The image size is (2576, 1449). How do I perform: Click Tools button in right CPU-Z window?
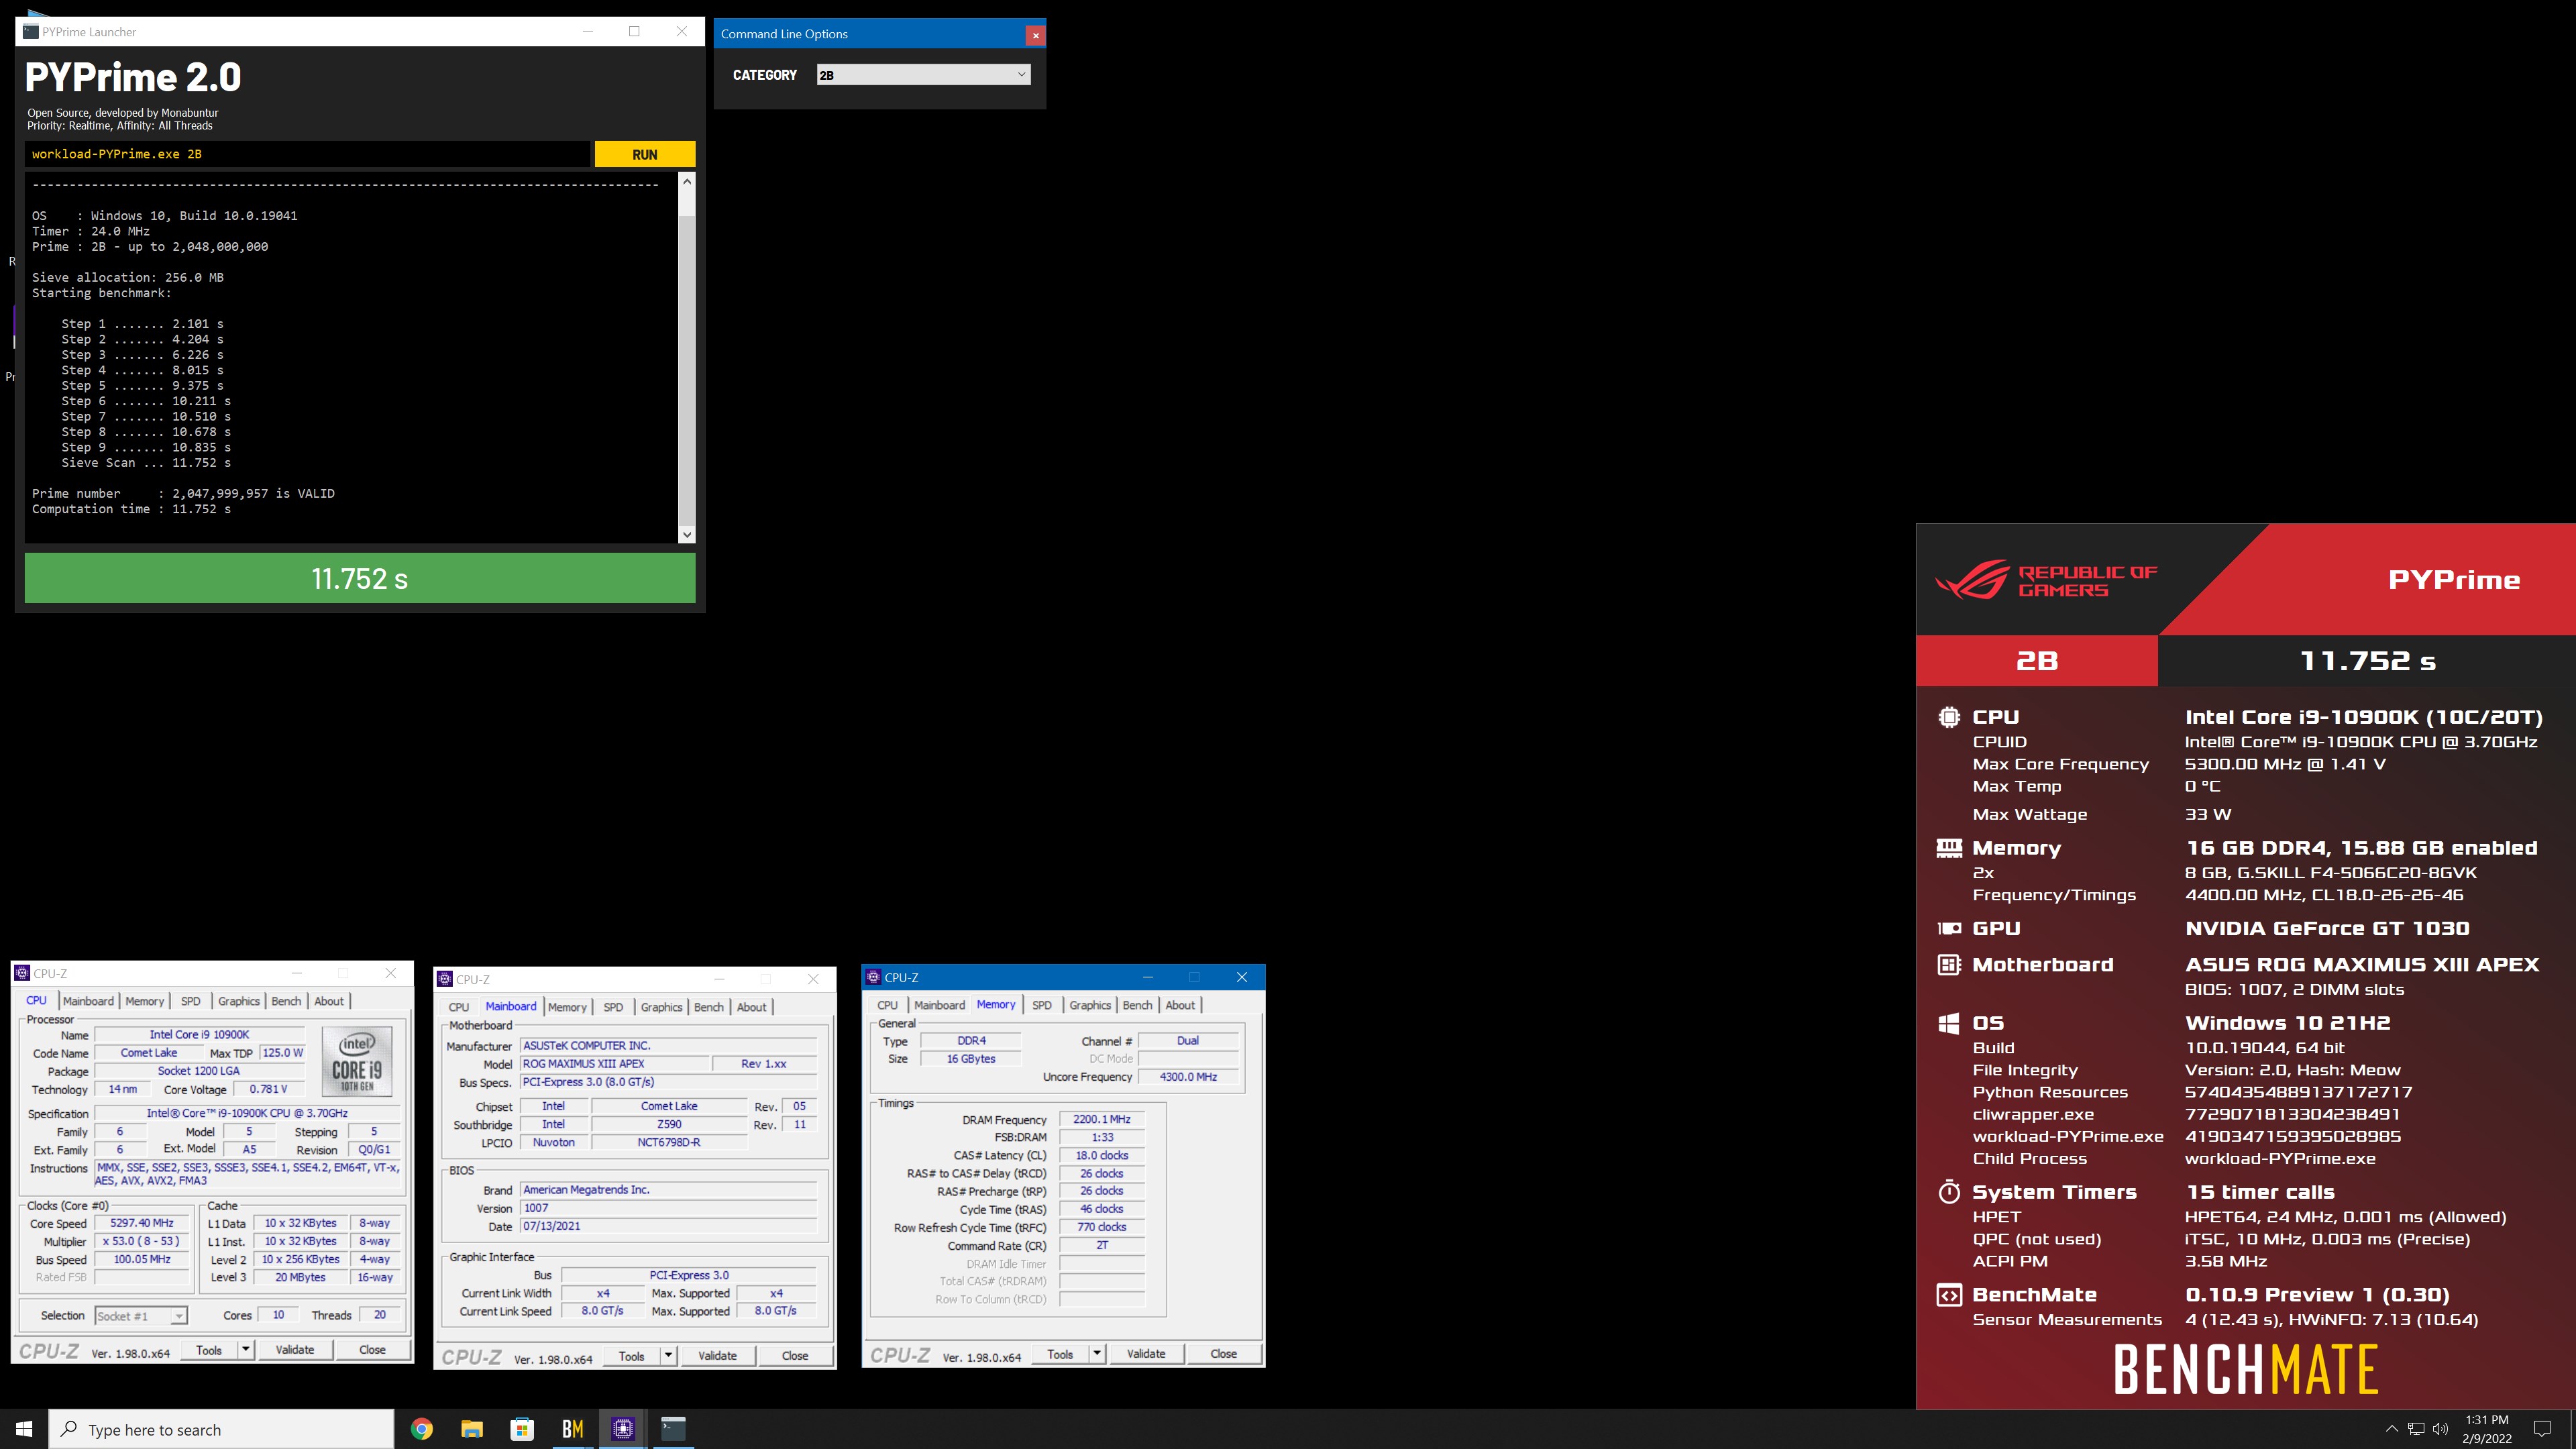point(1060,1354)
